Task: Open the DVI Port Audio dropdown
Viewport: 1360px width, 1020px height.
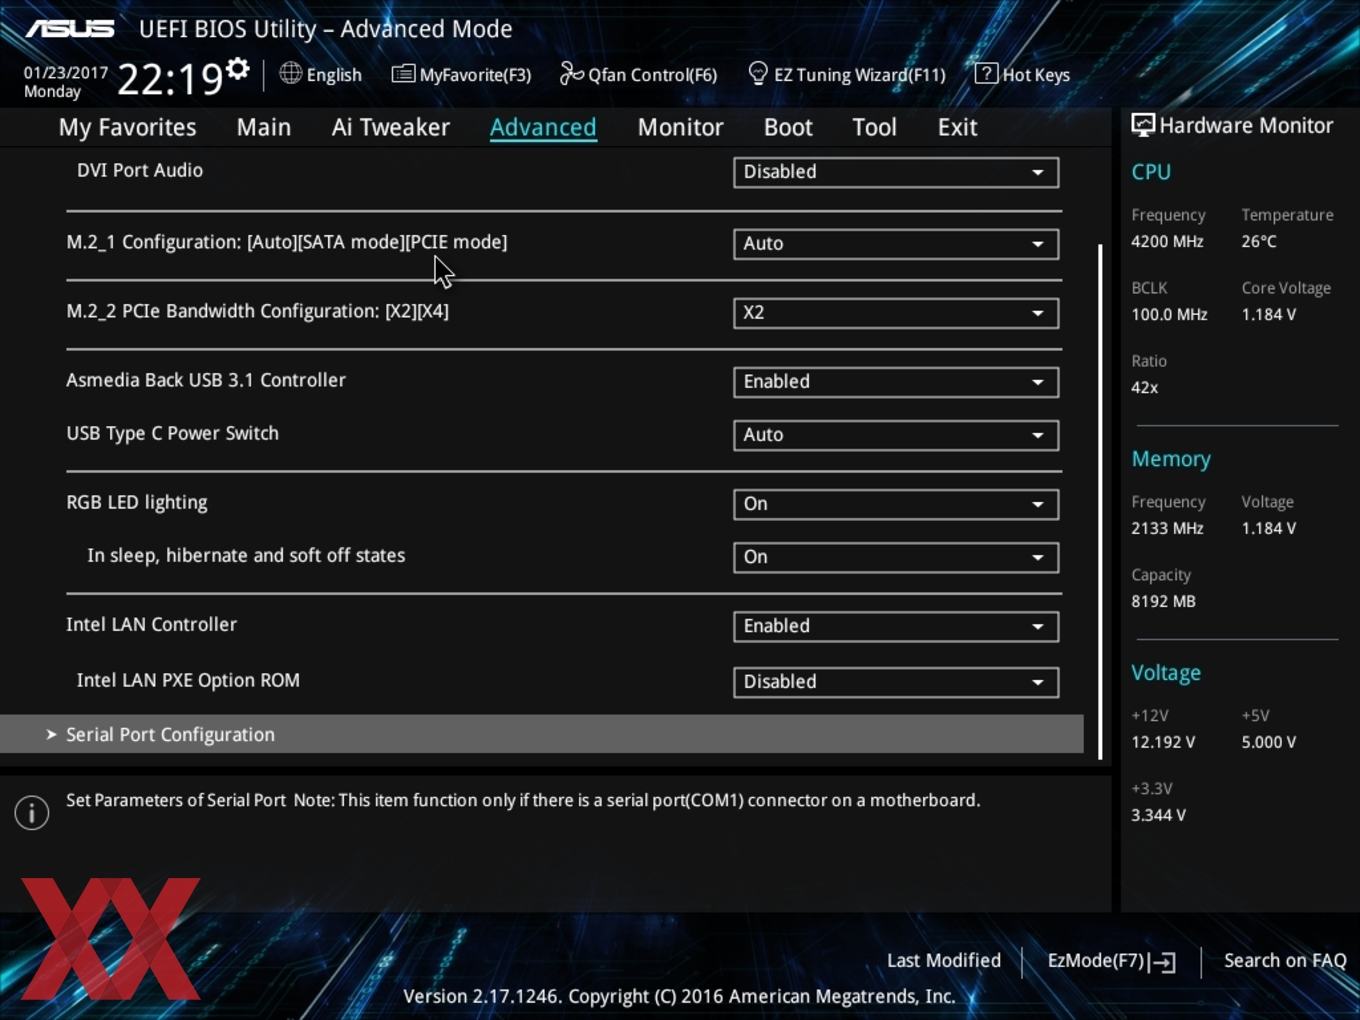Action: click(x=896, y=172)
